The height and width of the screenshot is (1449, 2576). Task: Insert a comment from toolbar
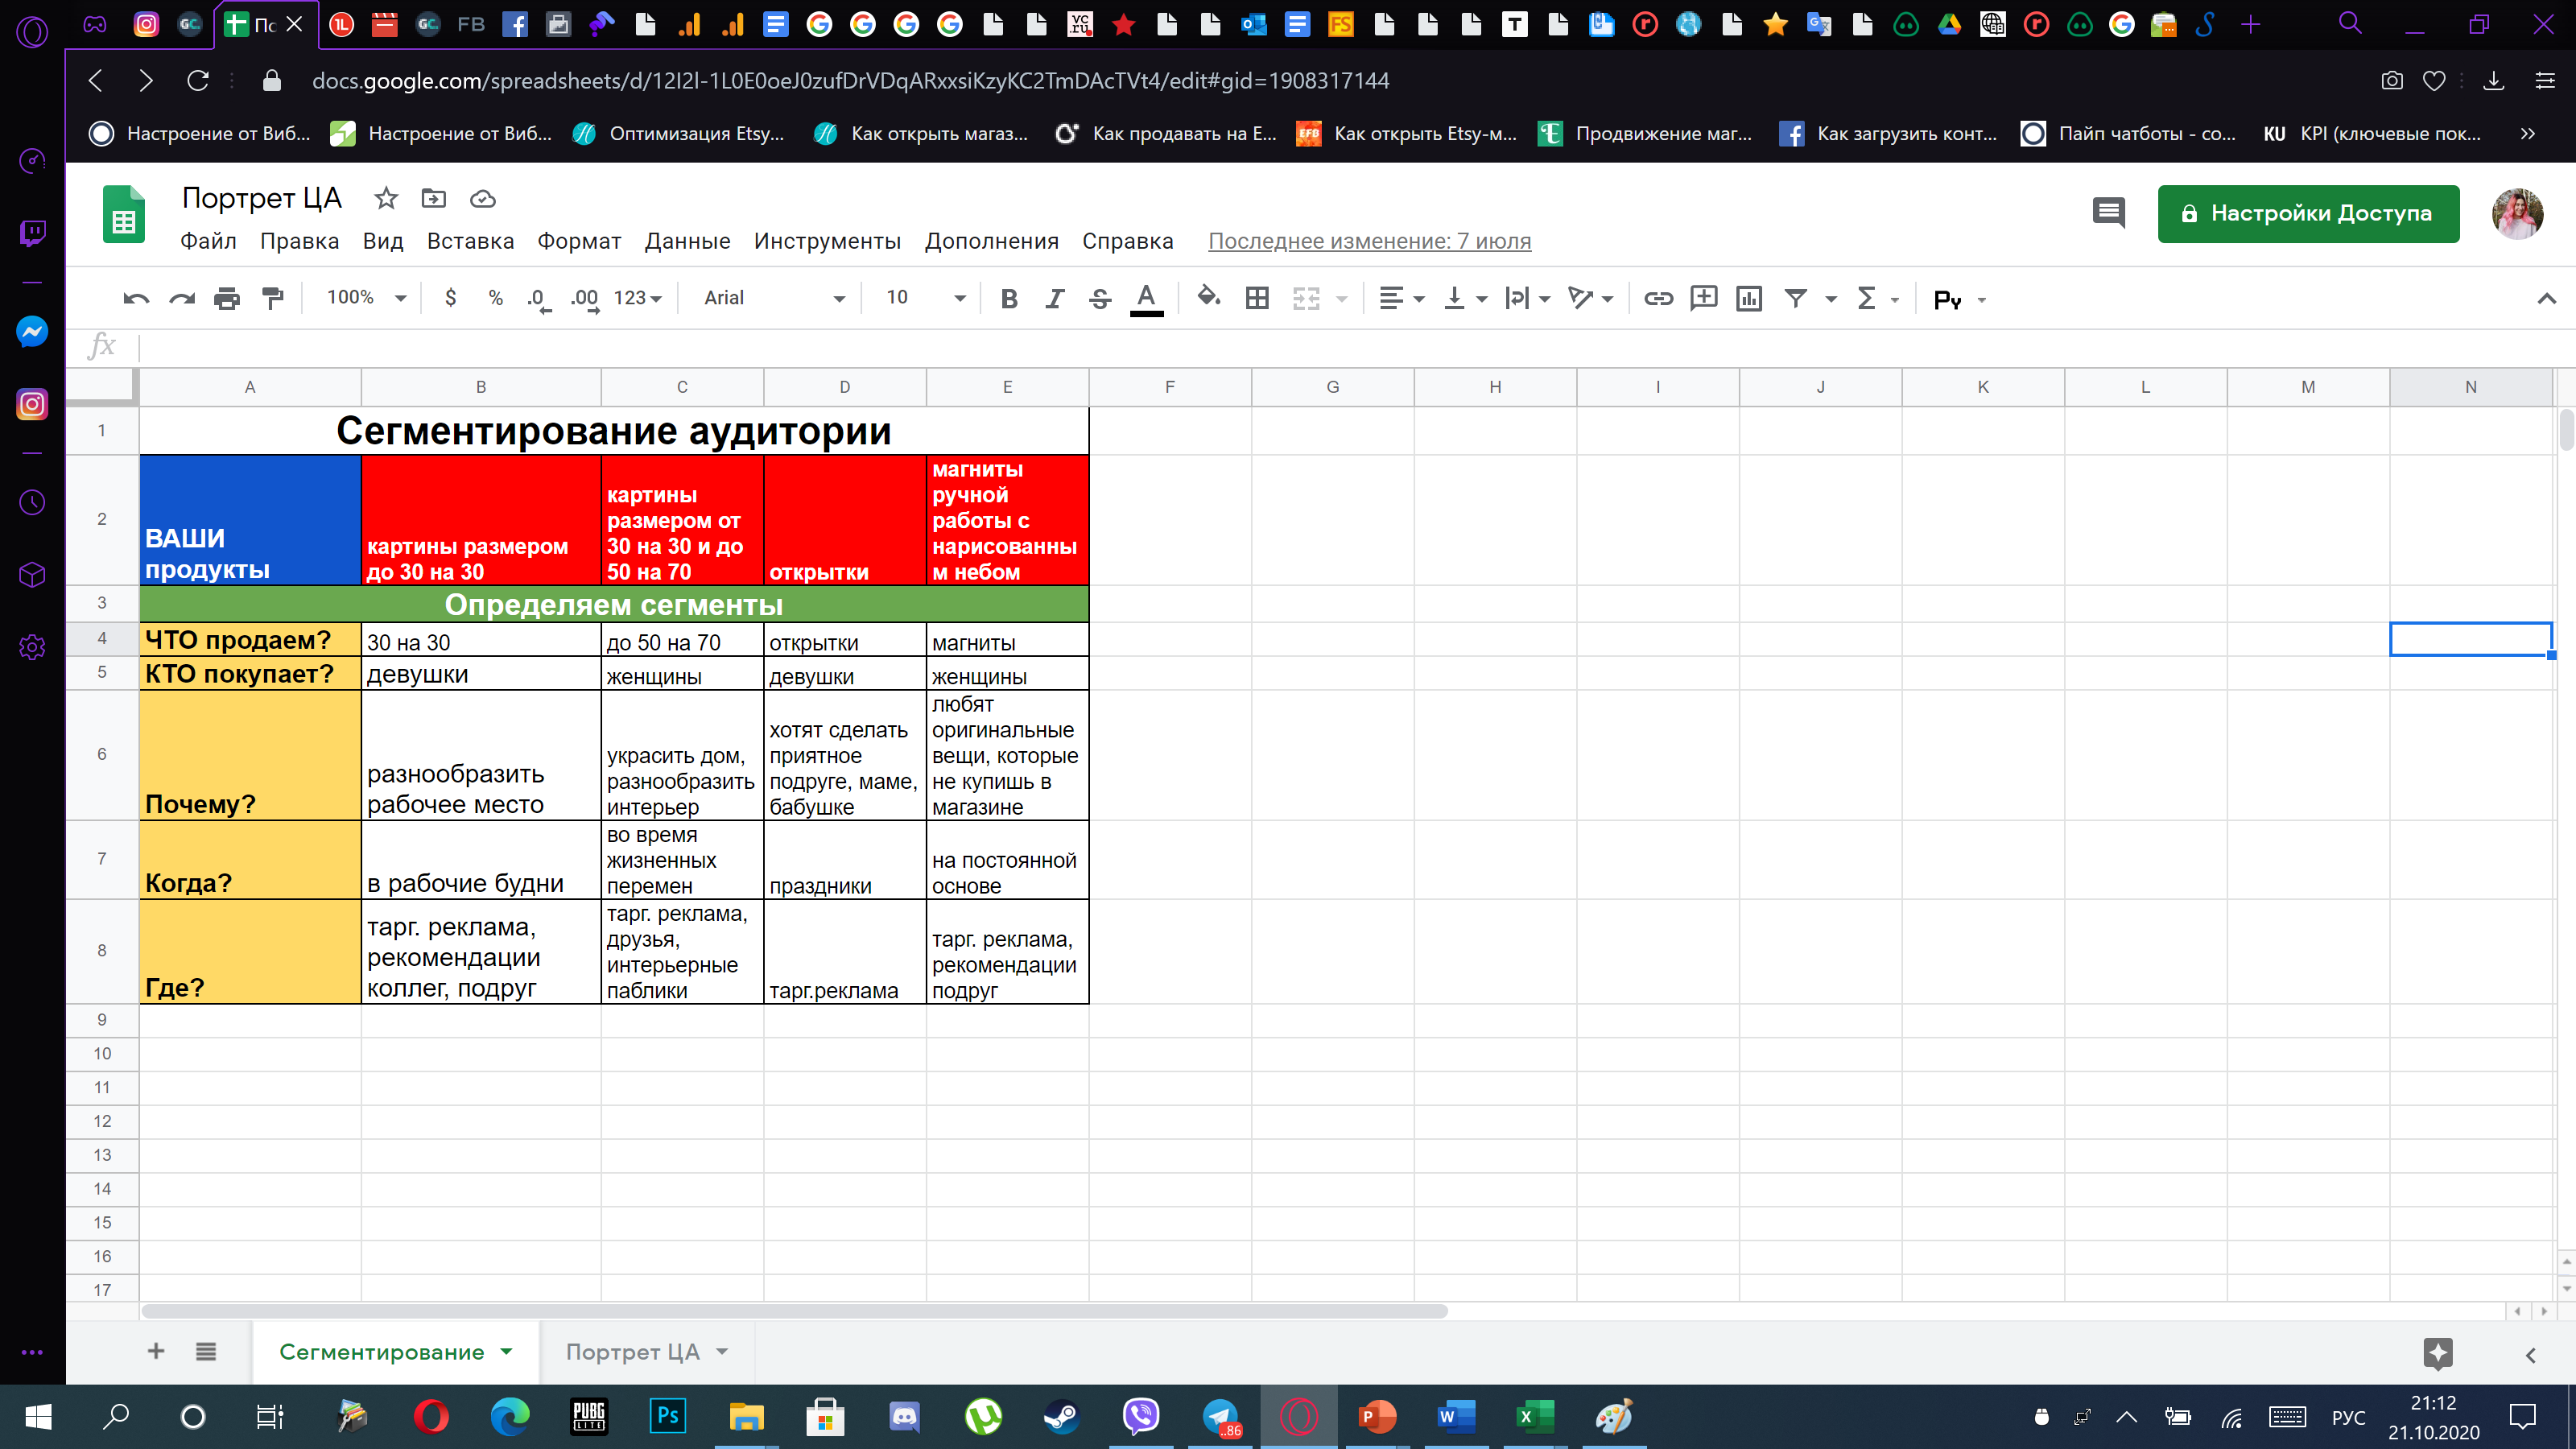pos(1703,298)
